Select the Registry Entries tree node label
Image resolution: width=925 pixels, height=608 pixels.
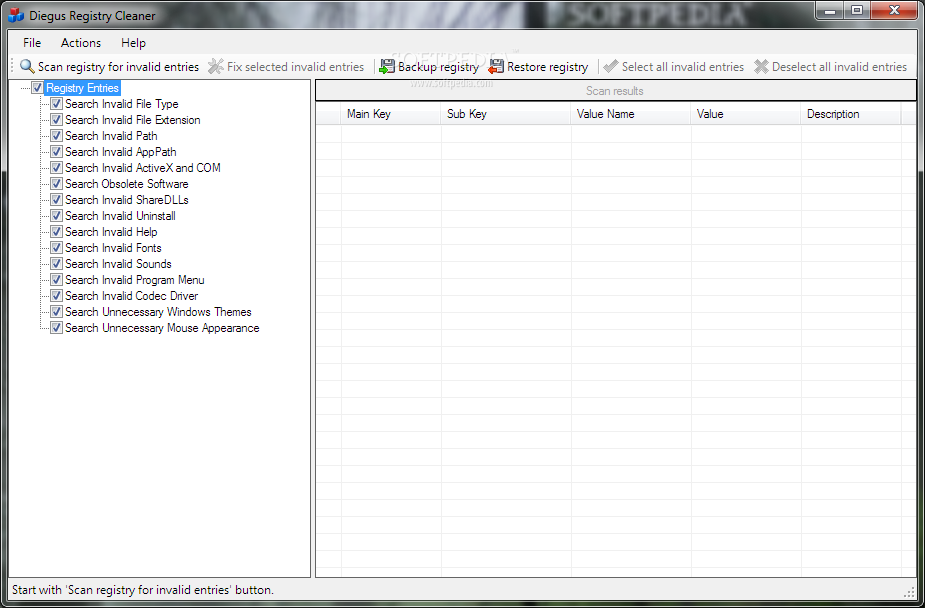(83, 88)
